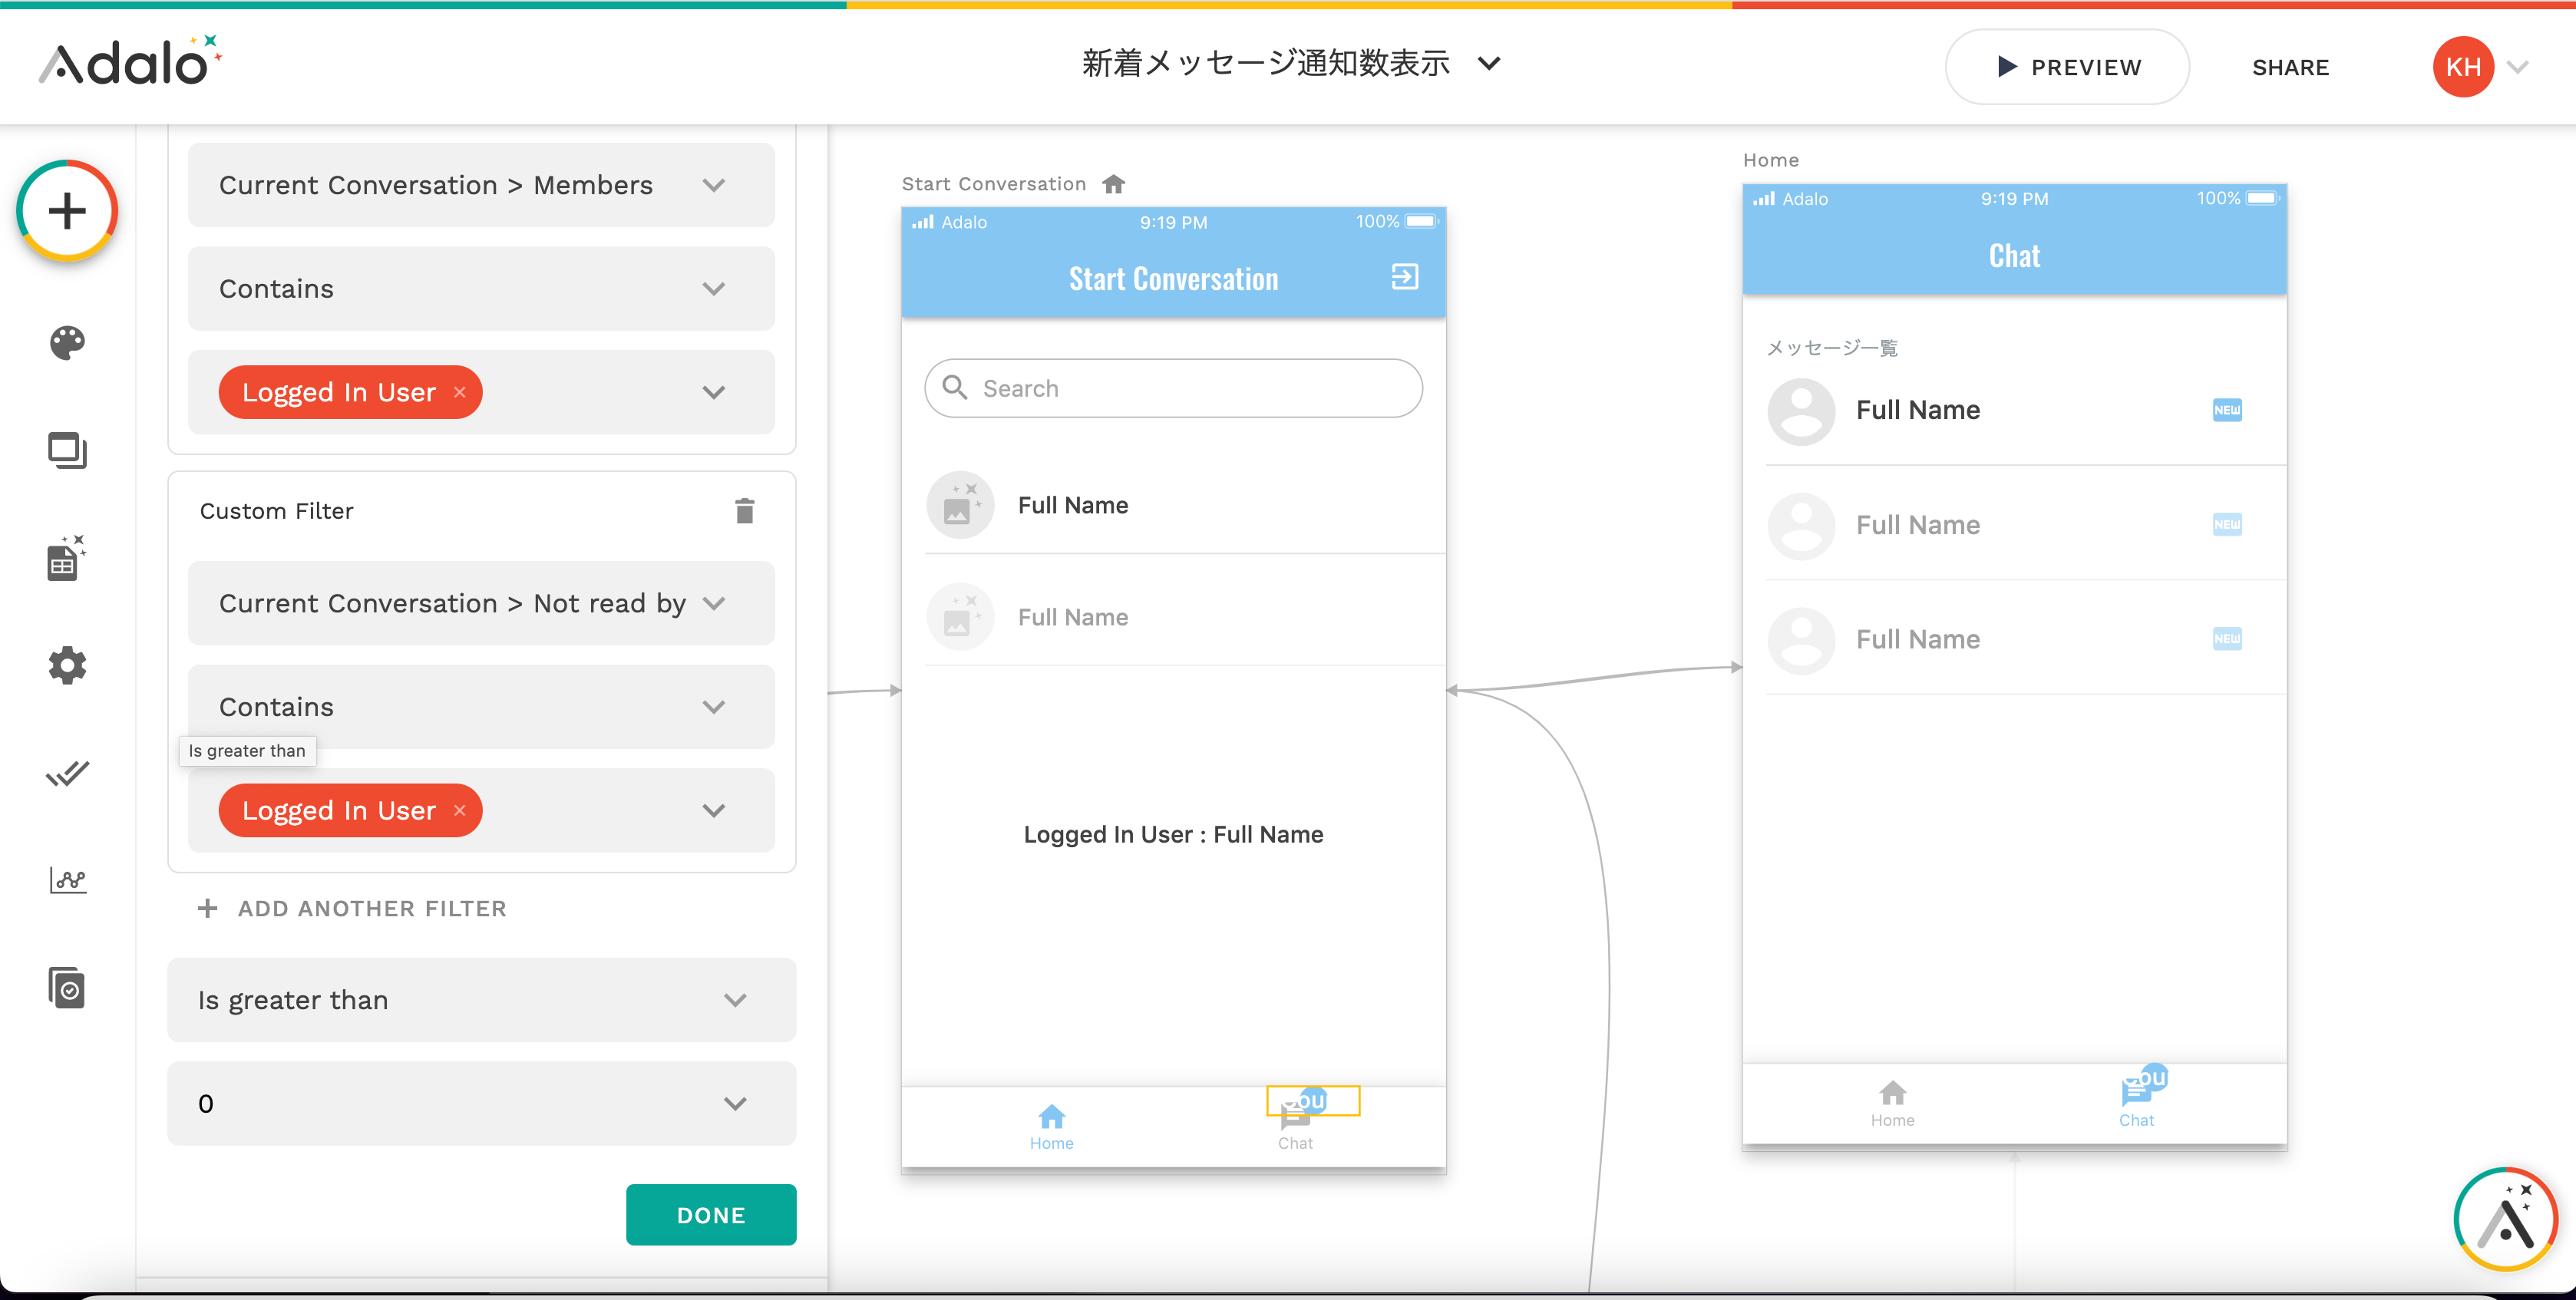
Task: Expand Current Conversation > Members dropdown
Action: (x=481, y=185)
